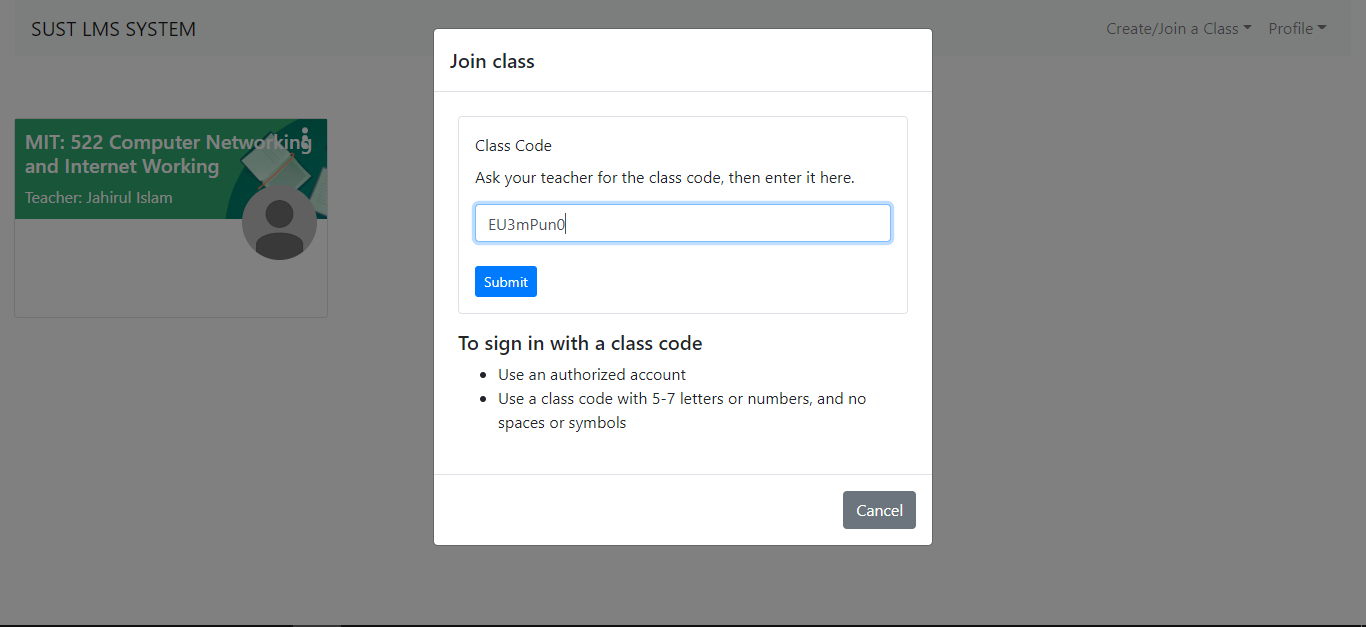Focus the Class Code input field

[683, 224]
